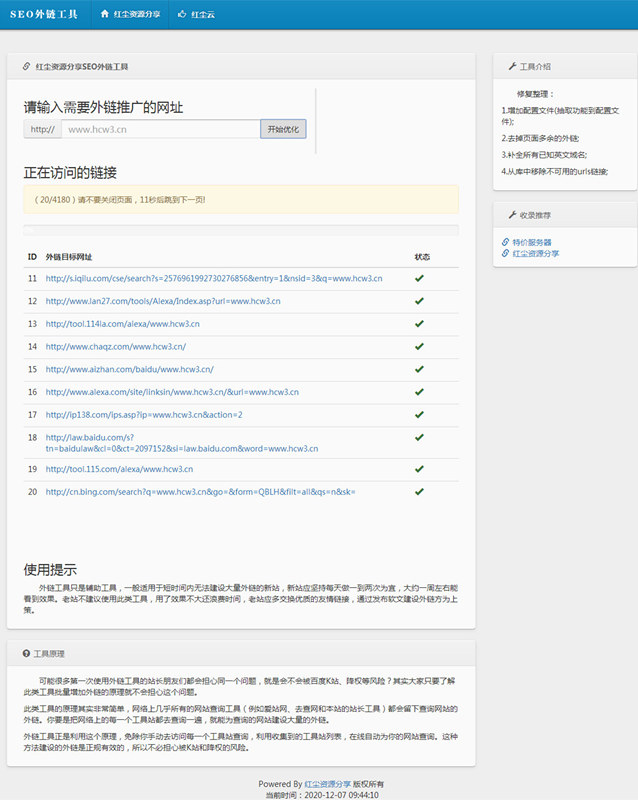Click the (20/4180) progress notice text
The width and height of the screenshot is (638, 800).
click(120, 199)
